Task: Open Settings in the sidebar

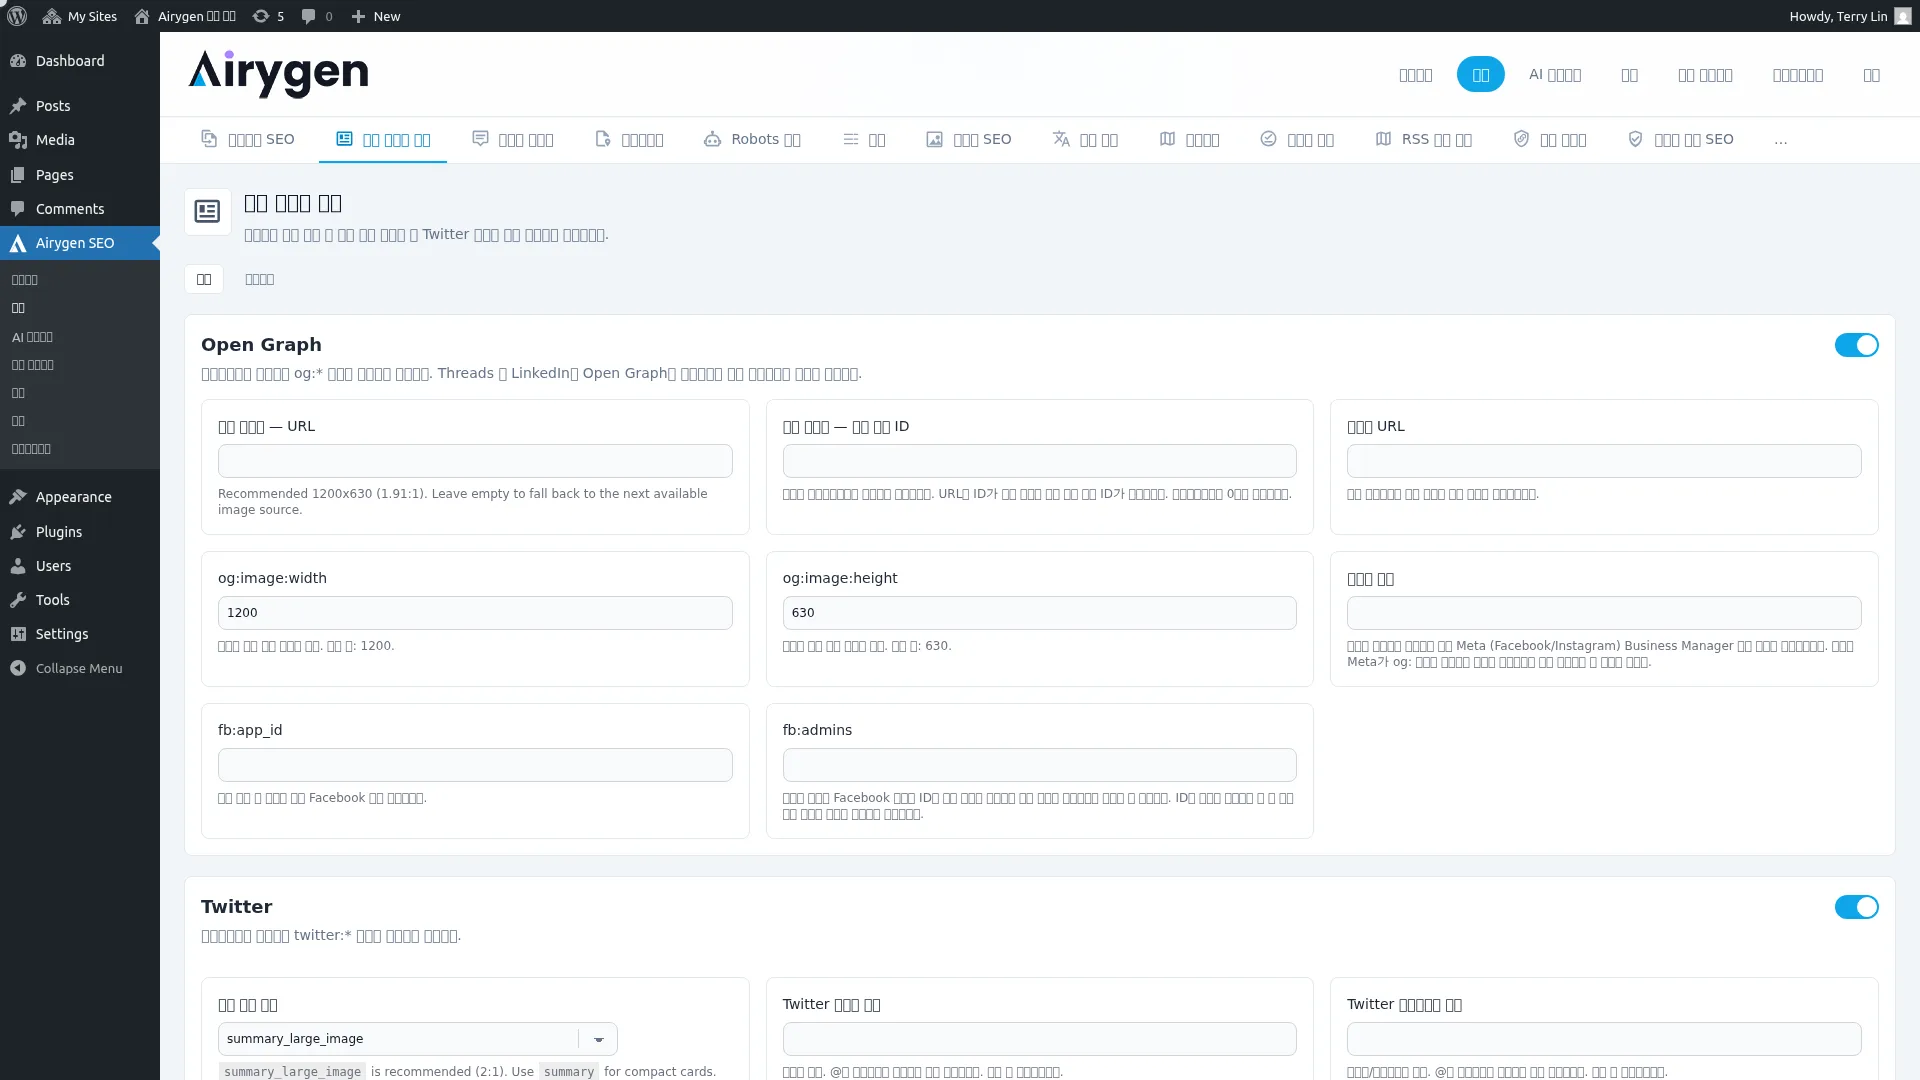Action: tap(80, 634)
